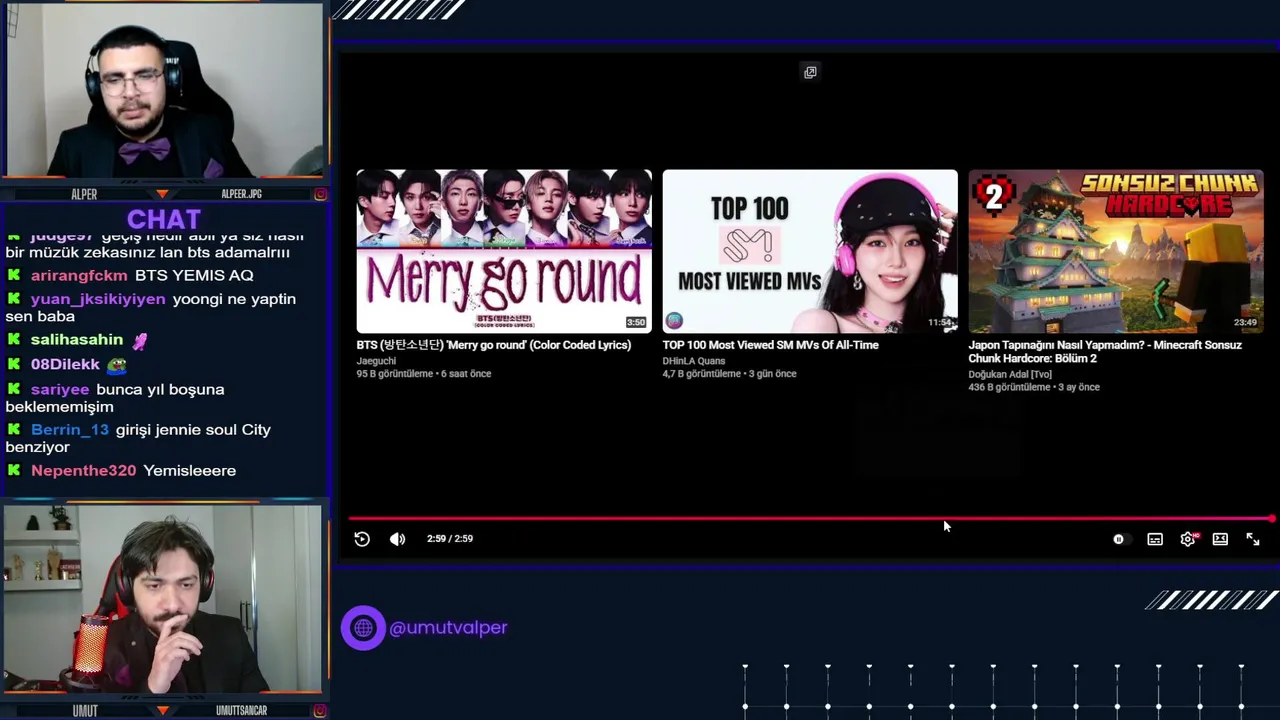The height and width of the screenshot is (720, 1280).
Task: Click the Instagram icon next to ALPEER.JPG
Action: coord(320,194)
